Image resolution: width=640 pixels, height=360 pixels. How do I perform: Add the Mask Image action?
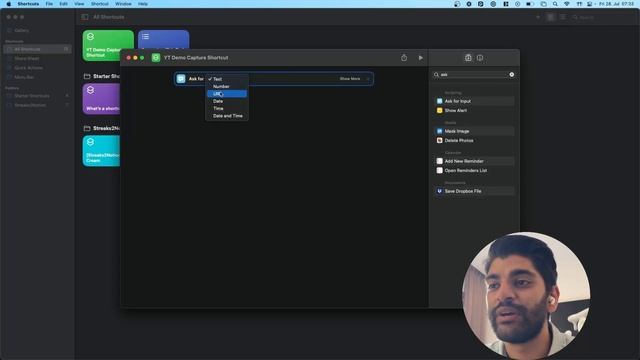click(x=474, y=131)
